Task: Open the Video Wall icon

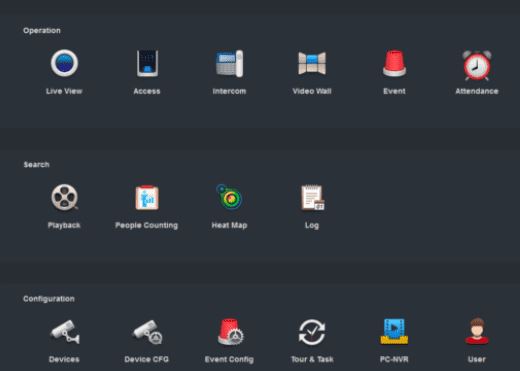Action: tap(312, 63)
